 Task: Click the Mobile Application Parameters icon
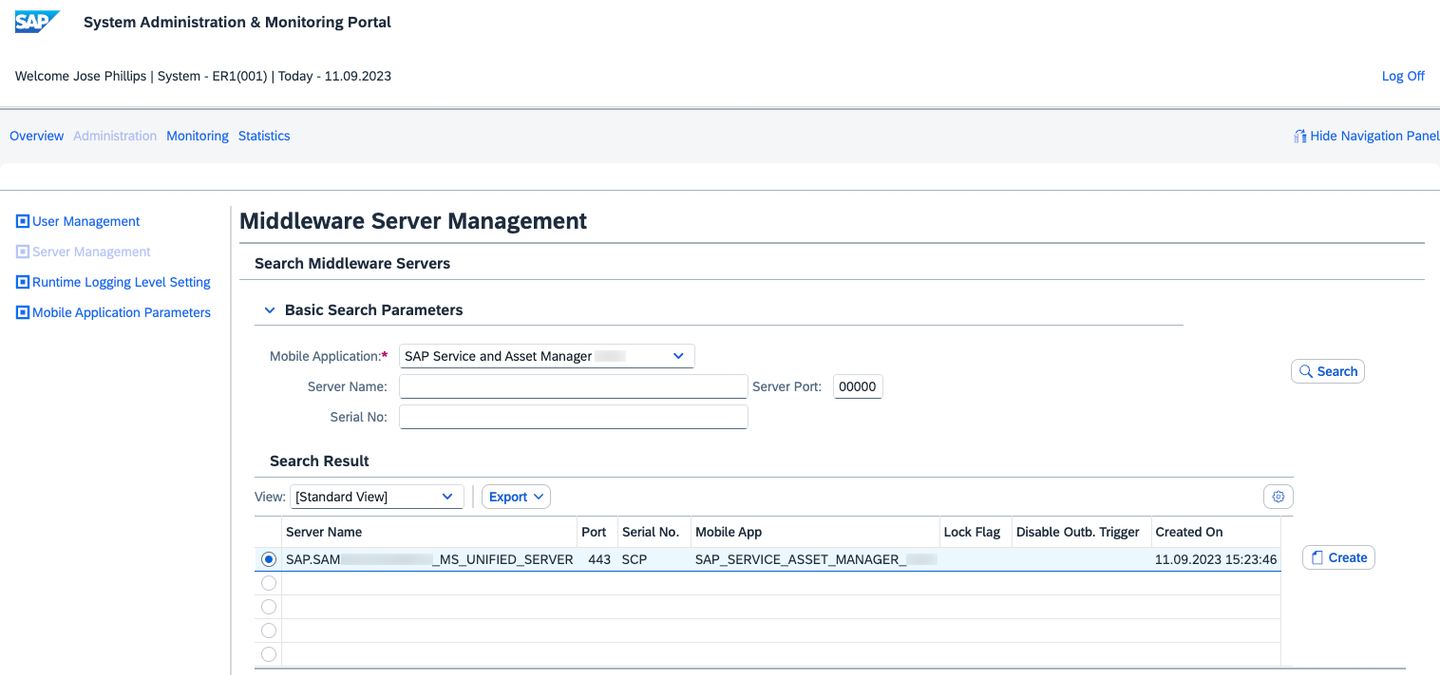tap(23, 312)
